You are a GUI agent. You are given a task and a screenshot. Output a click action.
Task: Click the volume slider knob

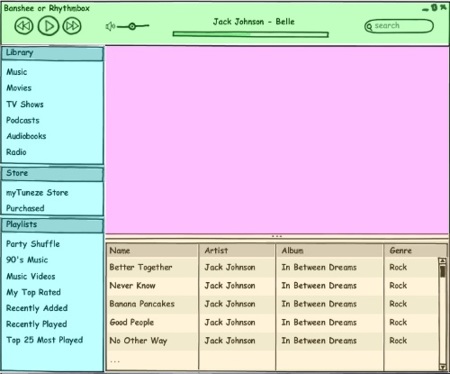132,26
